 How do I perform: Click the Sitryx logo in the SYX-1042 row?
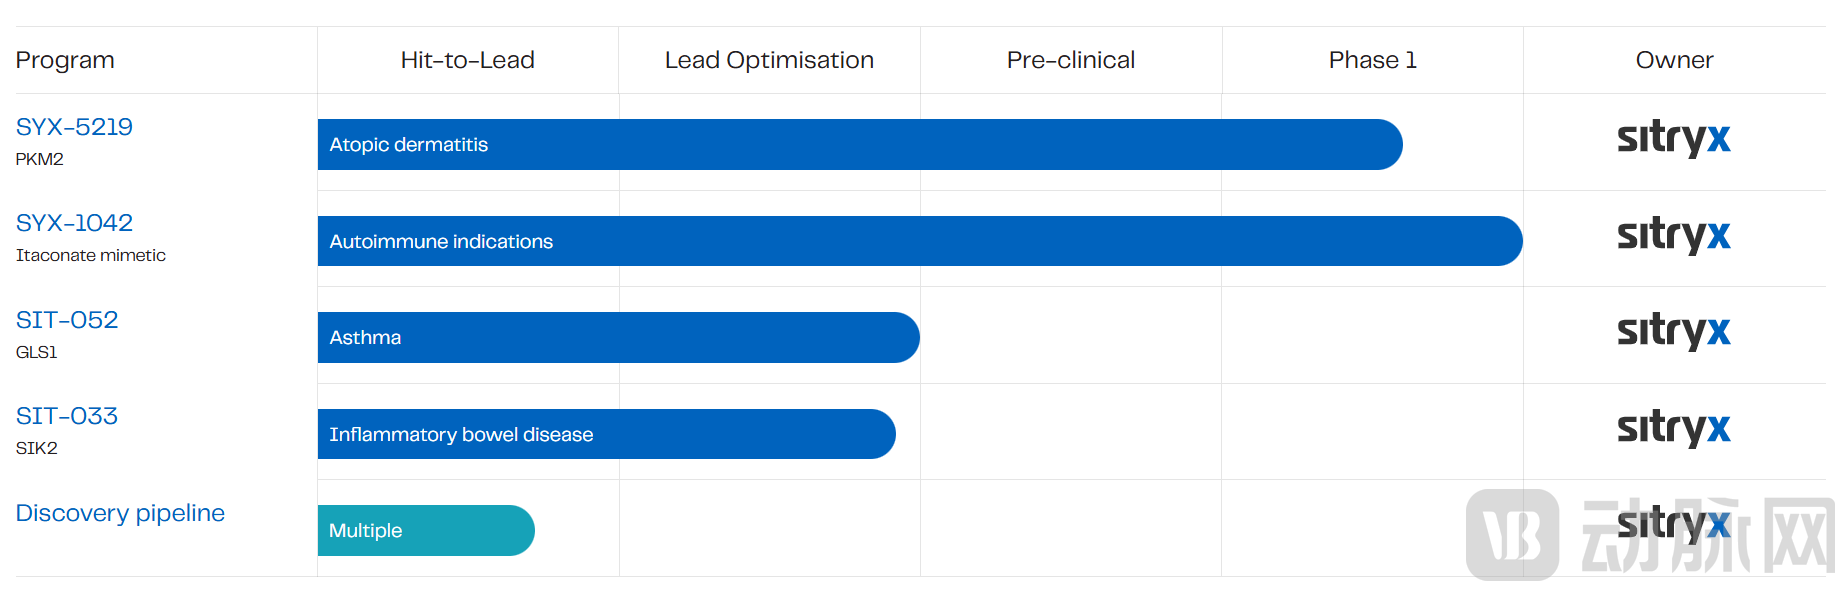[1673, 235]
